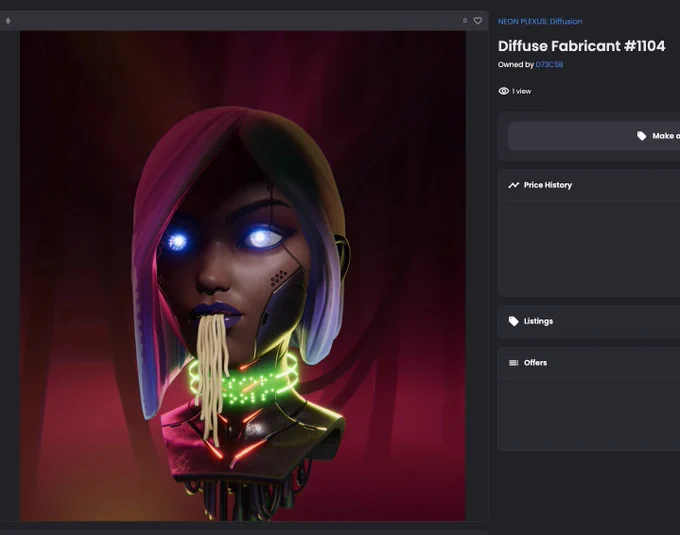Click the eye views icon
The height and width of the screenshot is (535, 680).
[x=503, y=91]
